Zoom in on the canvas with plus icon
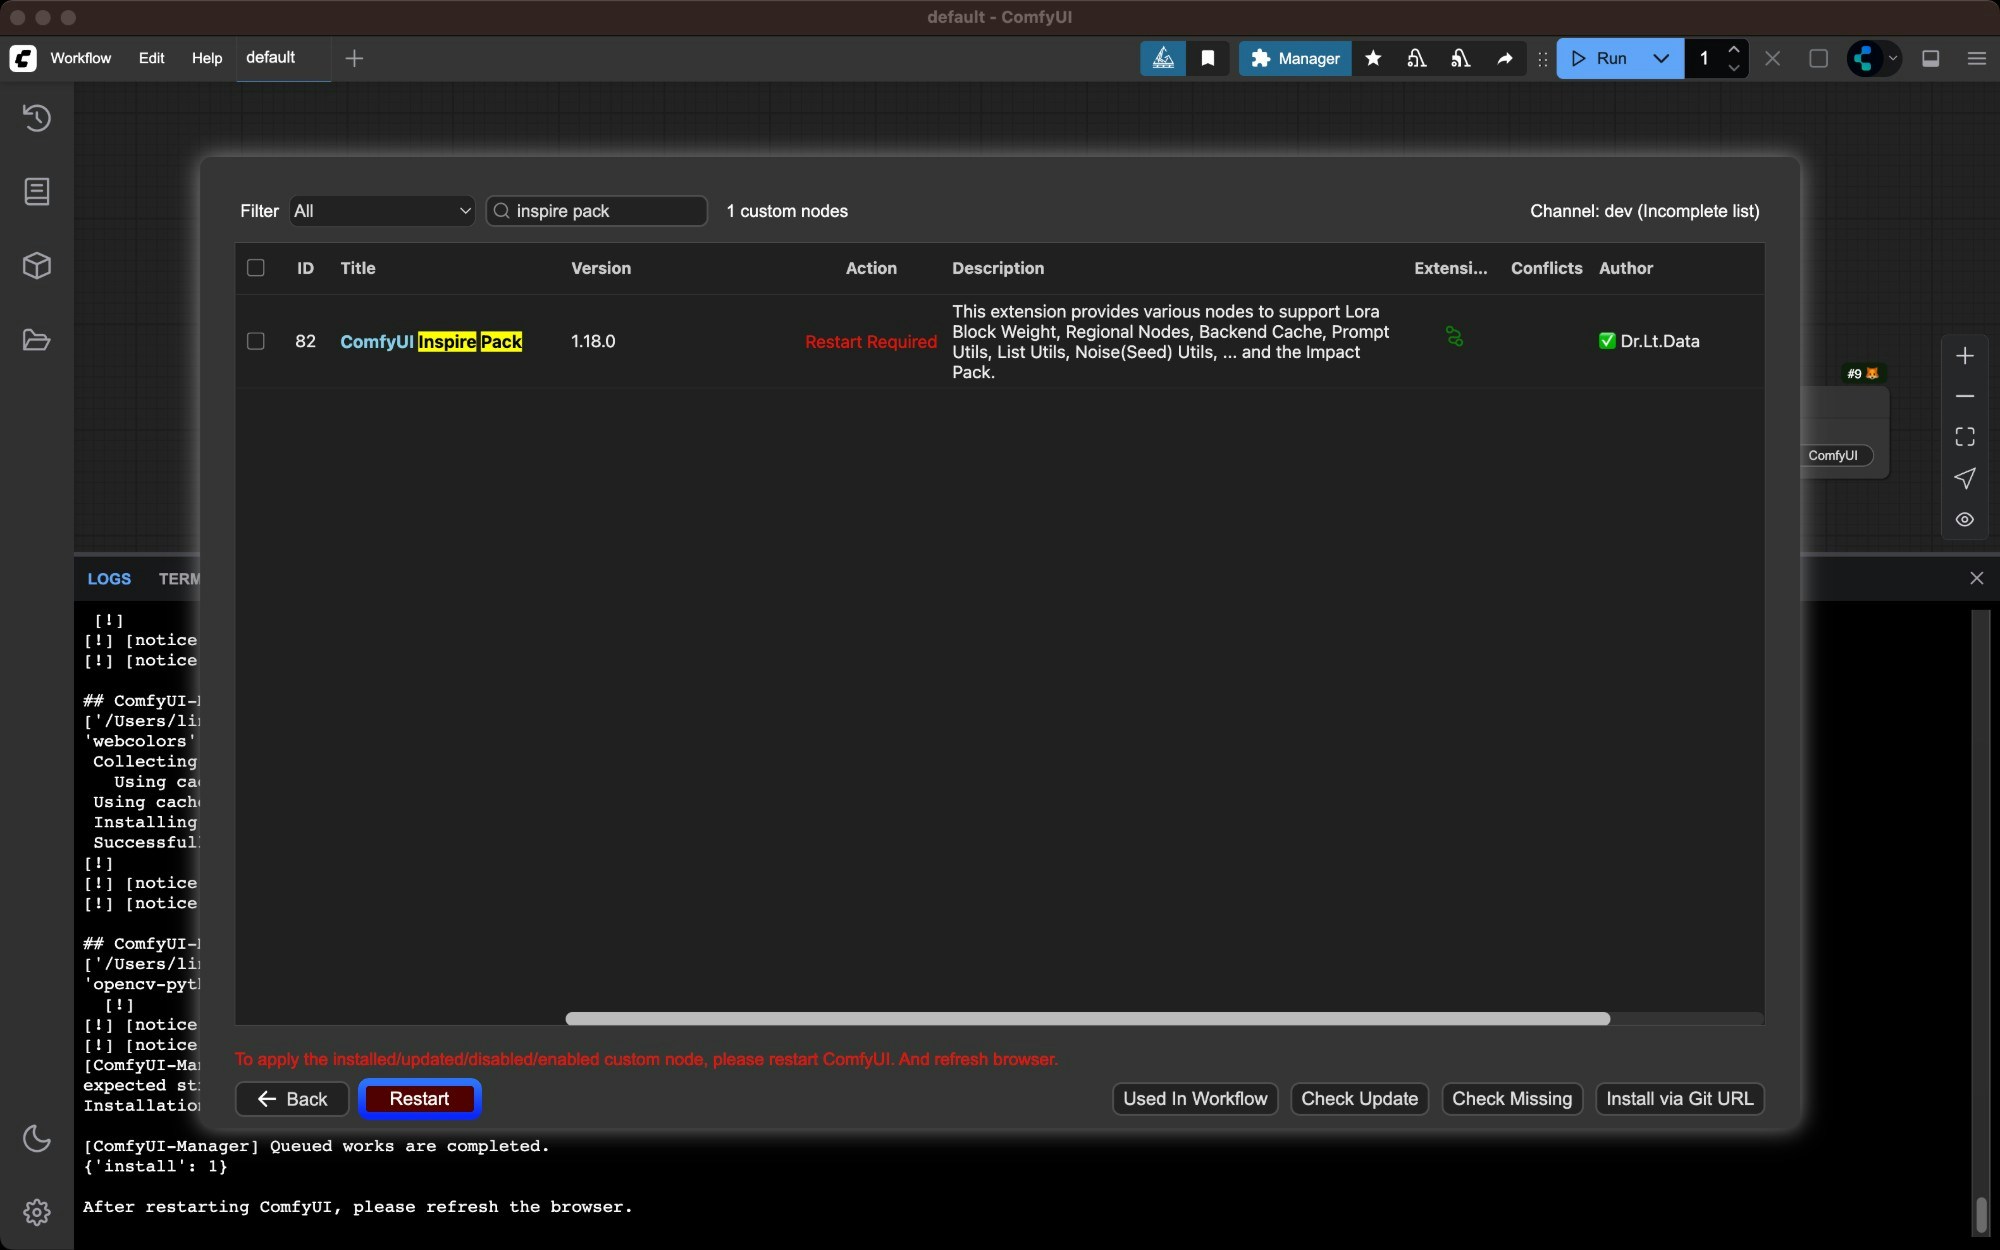Image resolution: width=2000 pixels, height=1250 pixels. tap(1965, 355)
